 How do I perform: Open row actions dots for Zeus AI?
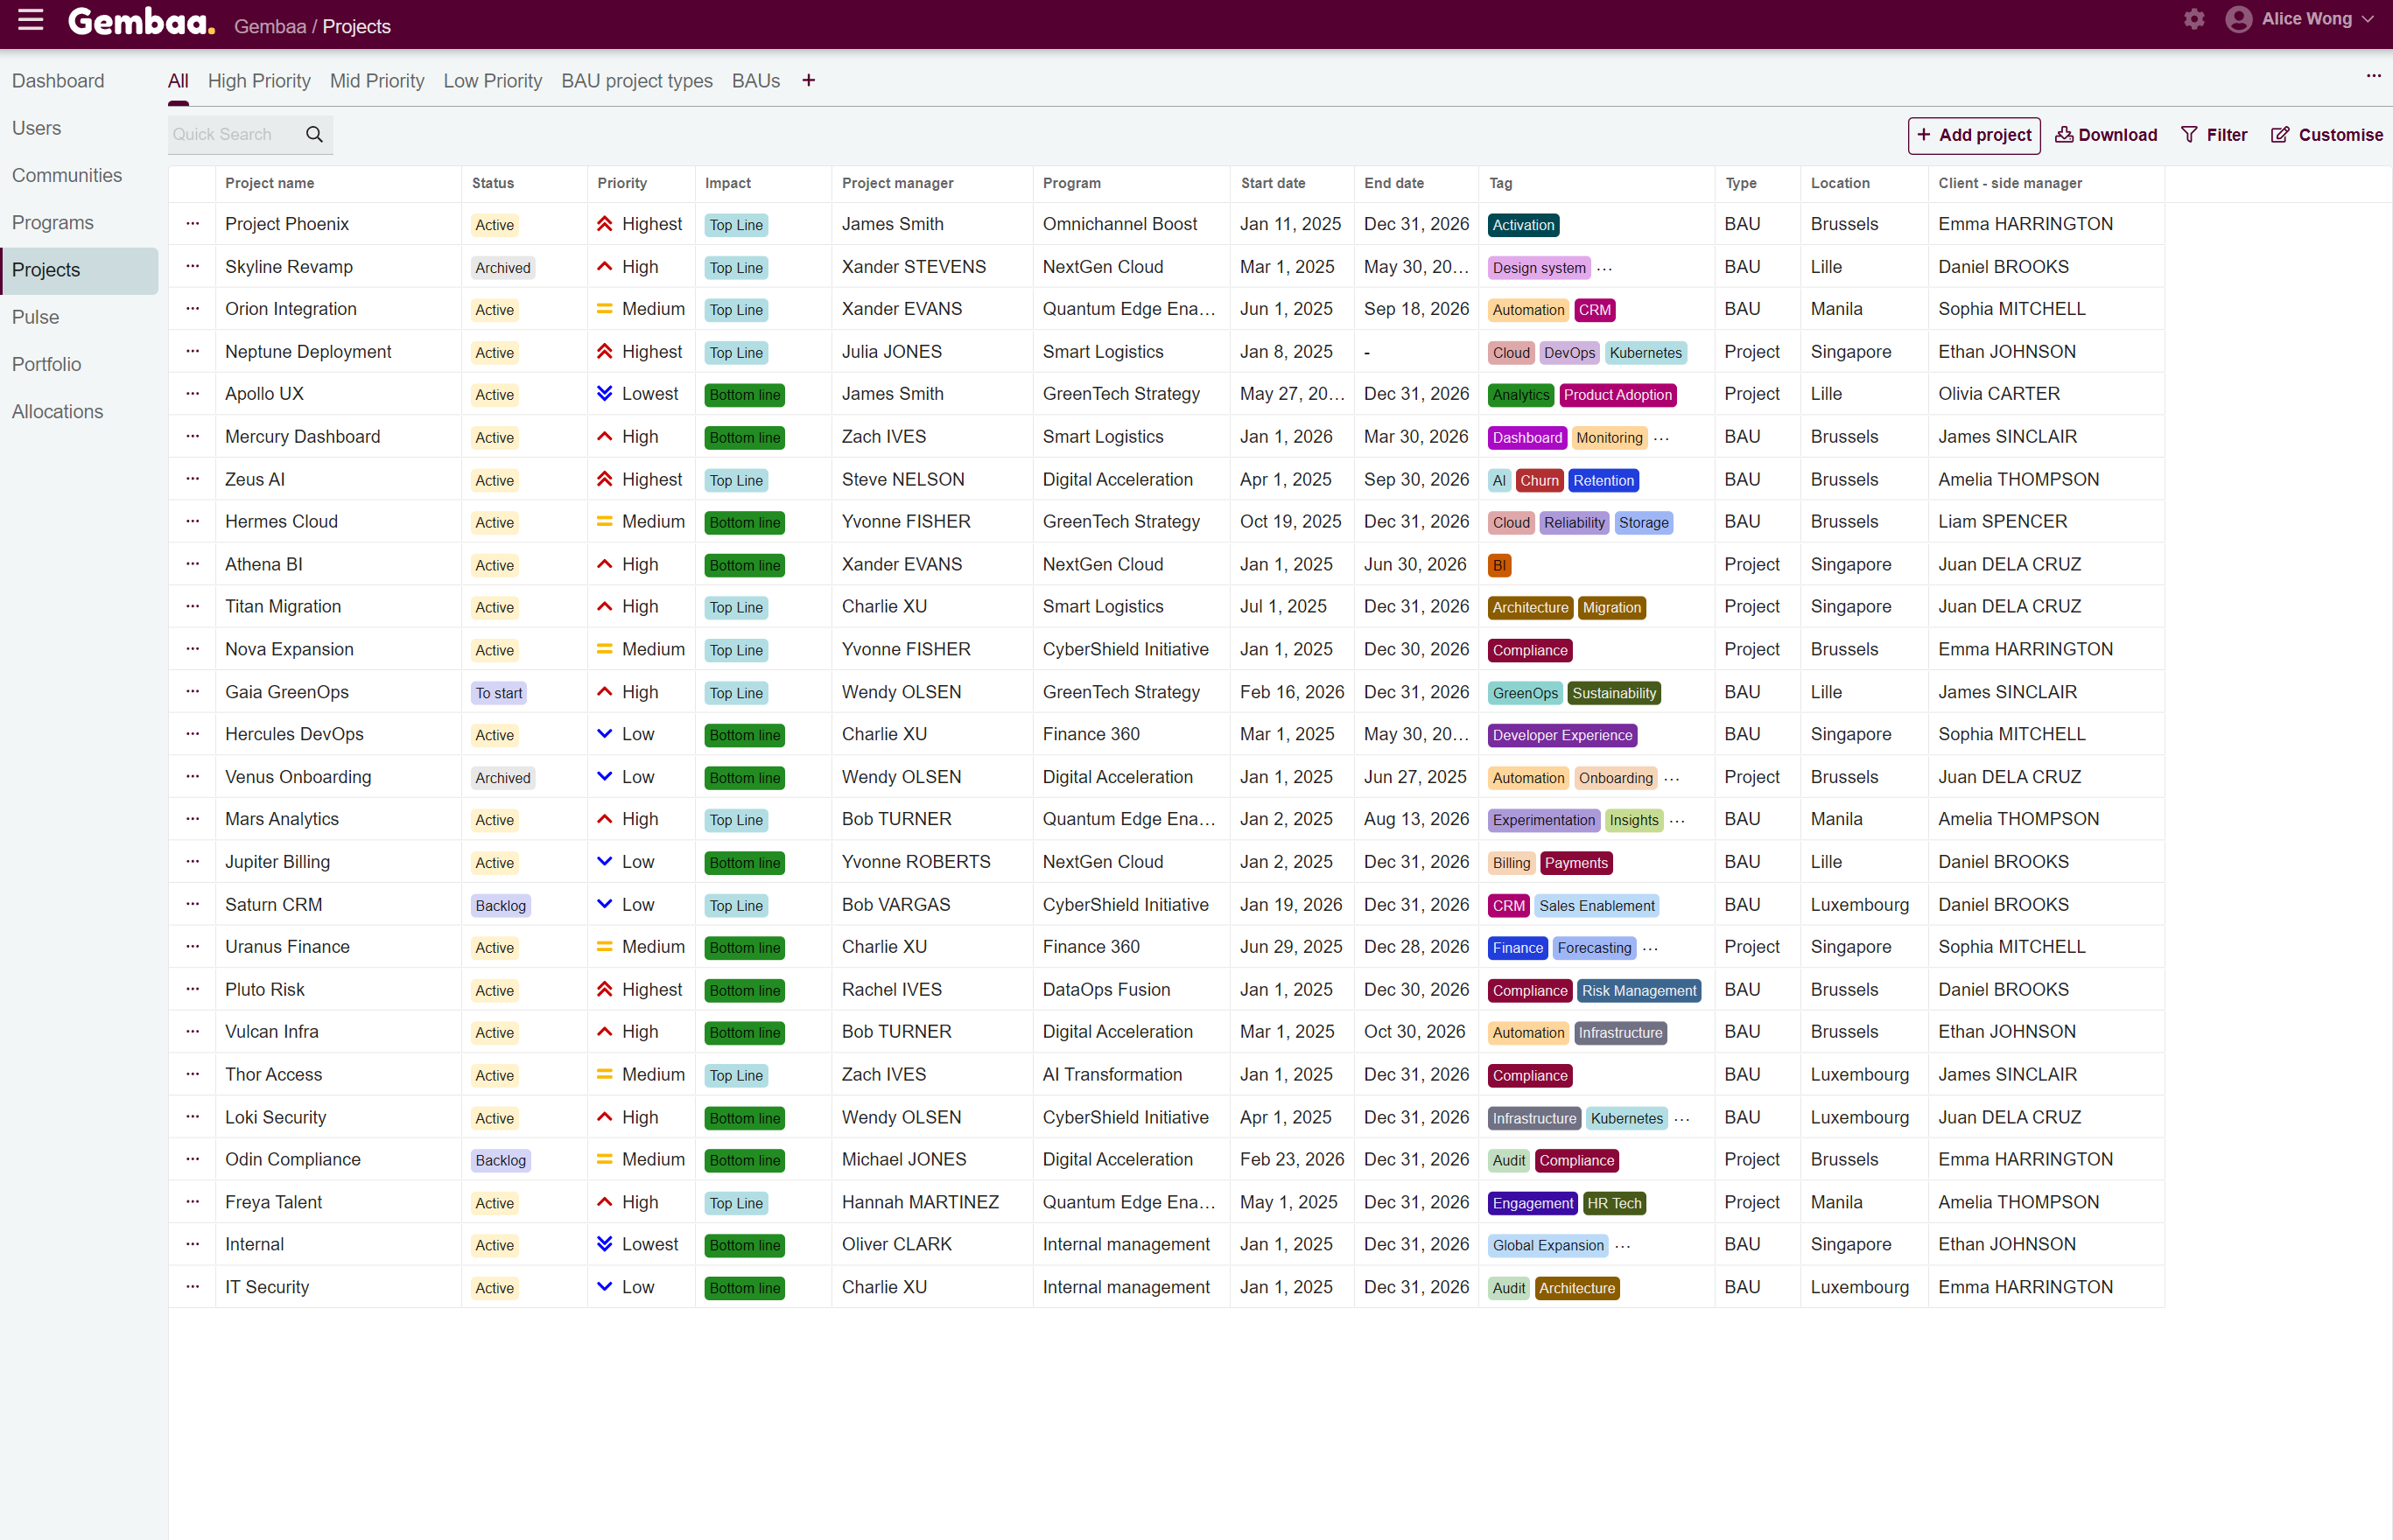[192, 480]
